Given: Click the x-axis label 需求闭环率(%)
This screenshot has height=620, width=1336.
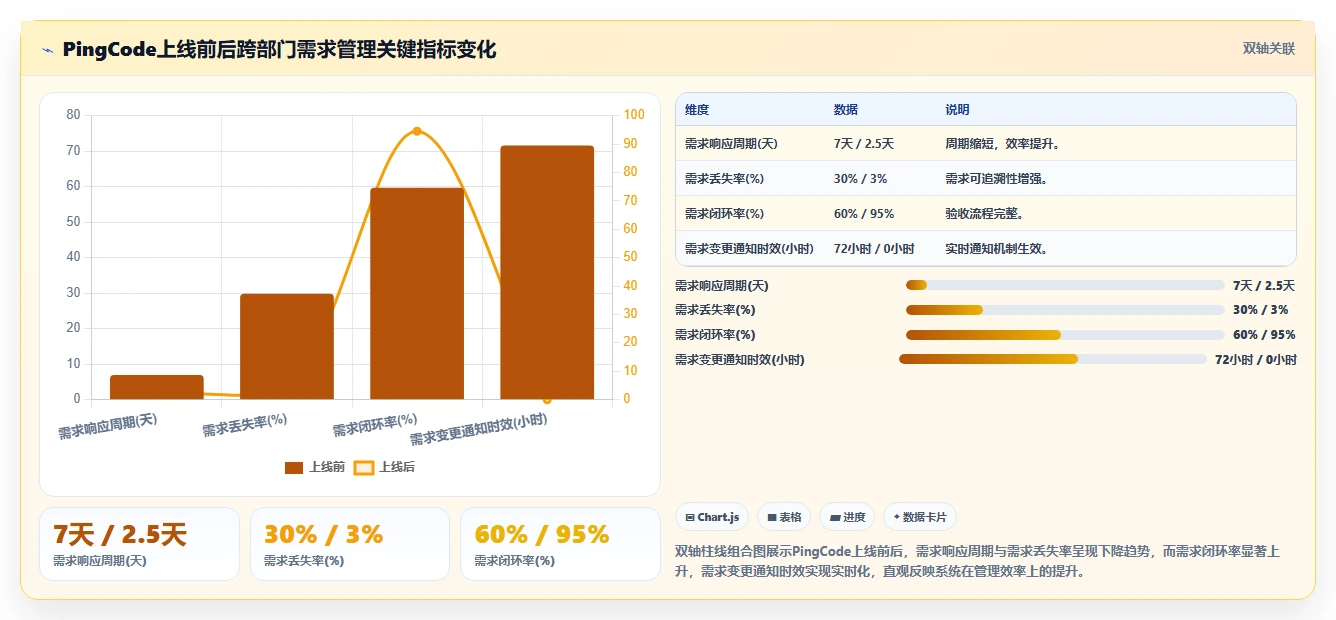Looking at the screenshot, I should [x=376, y=426].
